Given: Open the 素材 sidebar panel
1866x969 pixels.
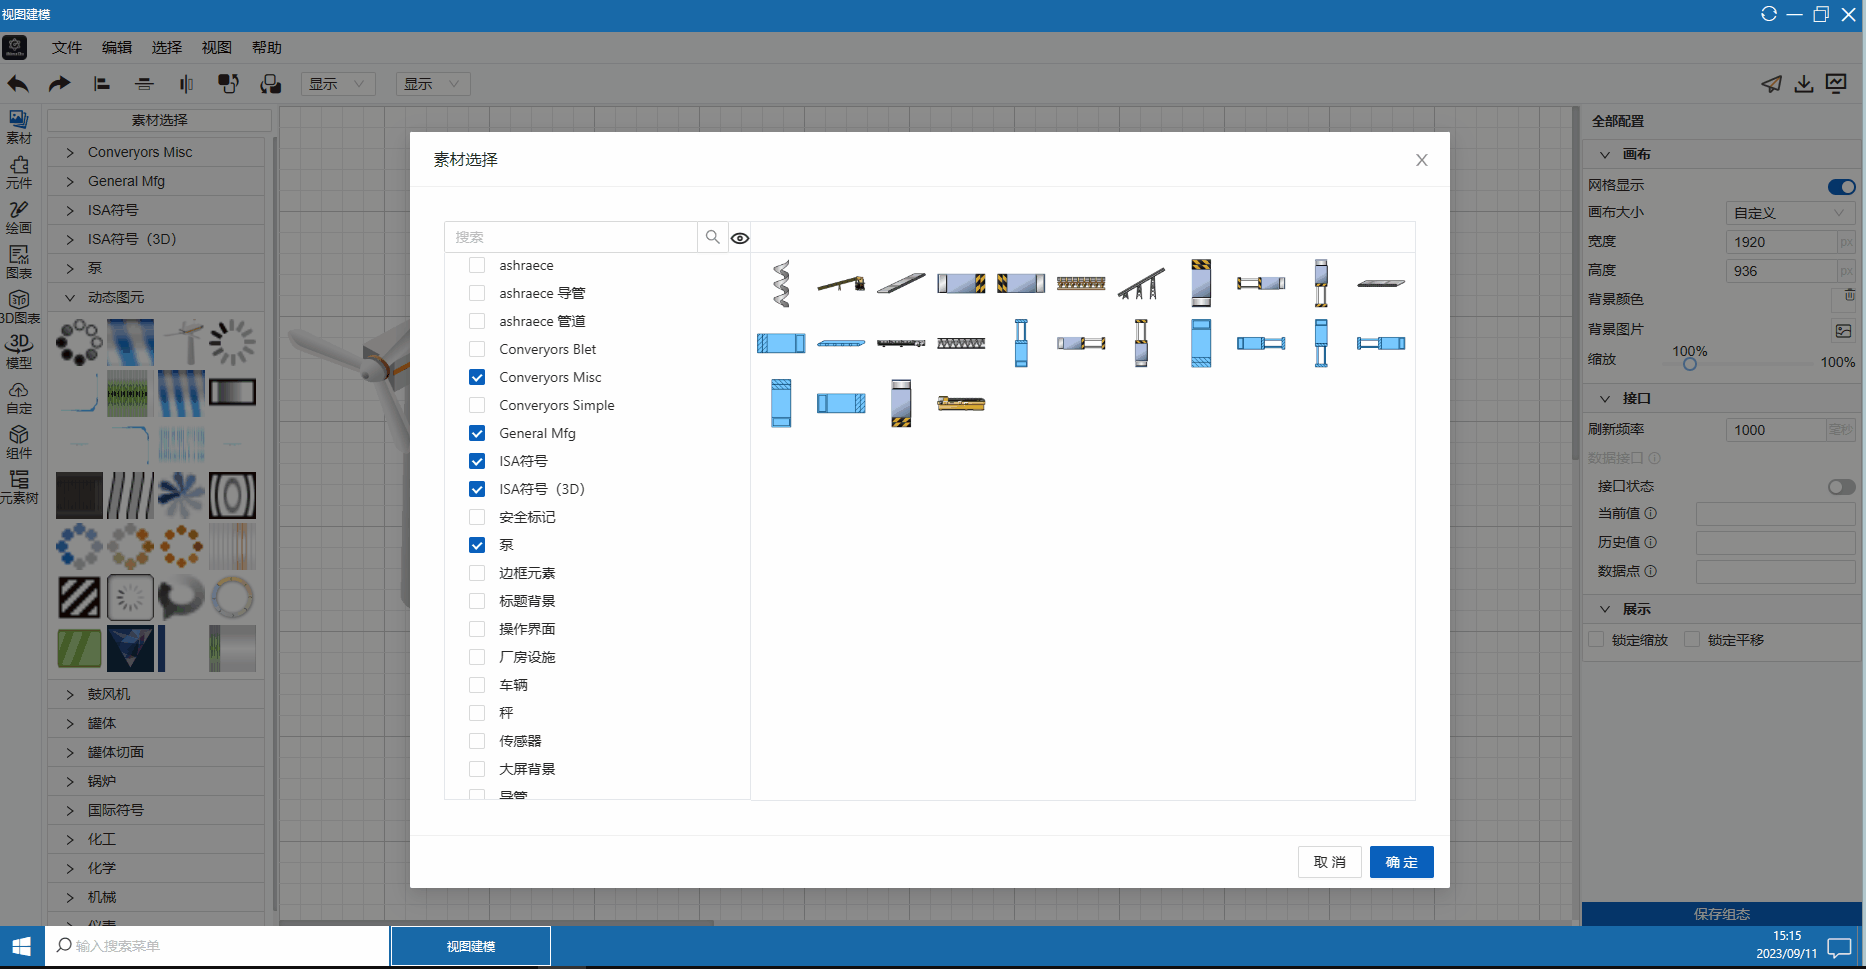Looking at the screenshot, I should (19, 127).
